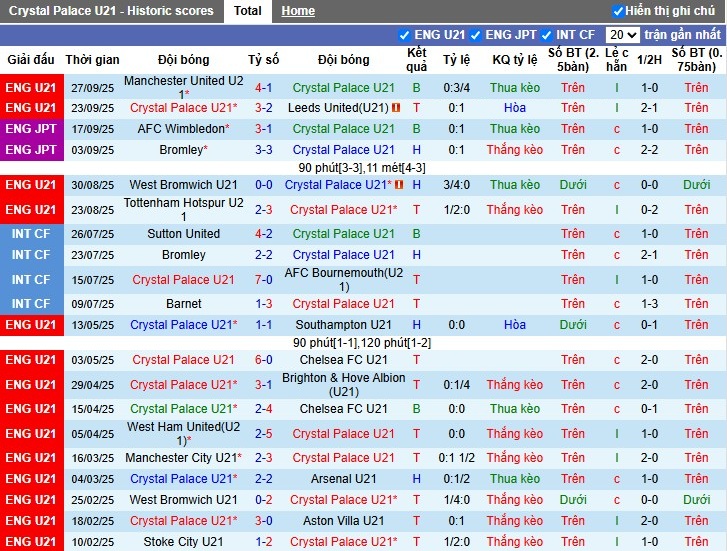Image resolution: width=727 pixels, height=551 pixels.
Task: Uncheck the ENG JPT filter checkbox
Action: click(x=476, y=35)
